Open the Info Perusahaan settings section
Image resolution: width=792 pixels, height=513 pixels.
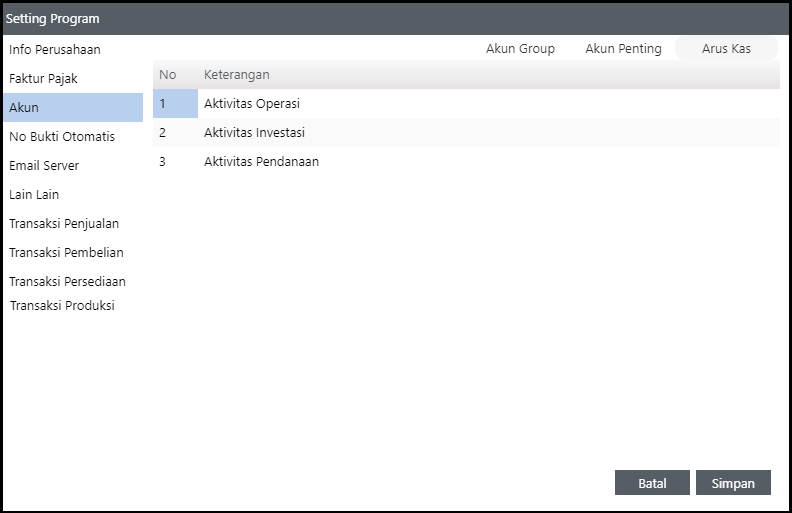[55, 49]
